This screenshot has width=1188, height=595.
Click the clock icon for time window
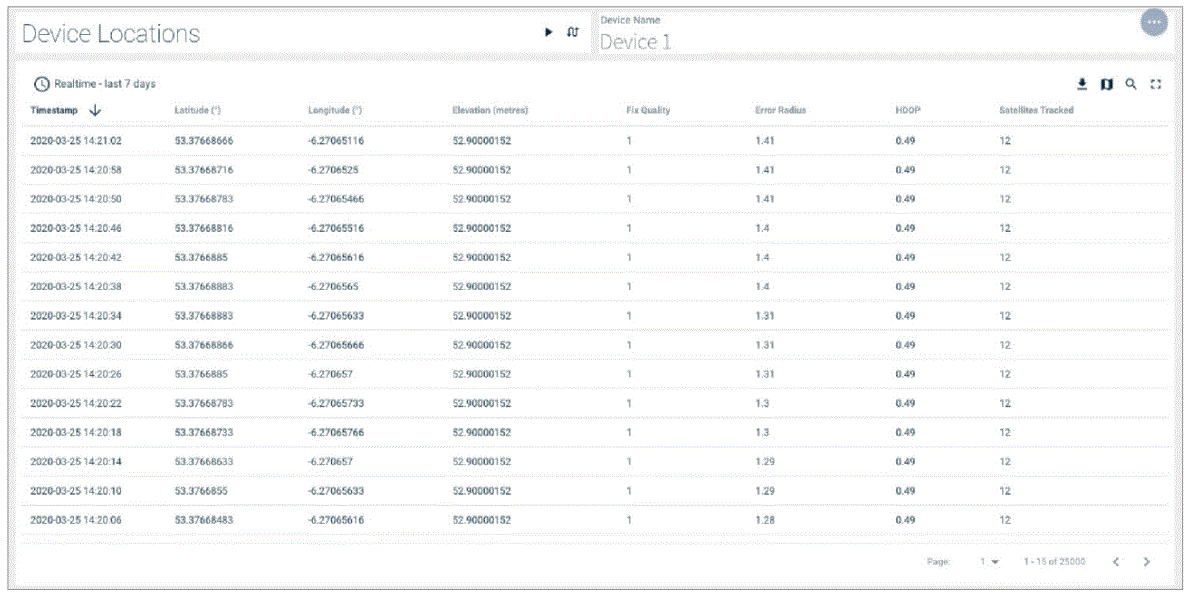[x=41, y=84]
